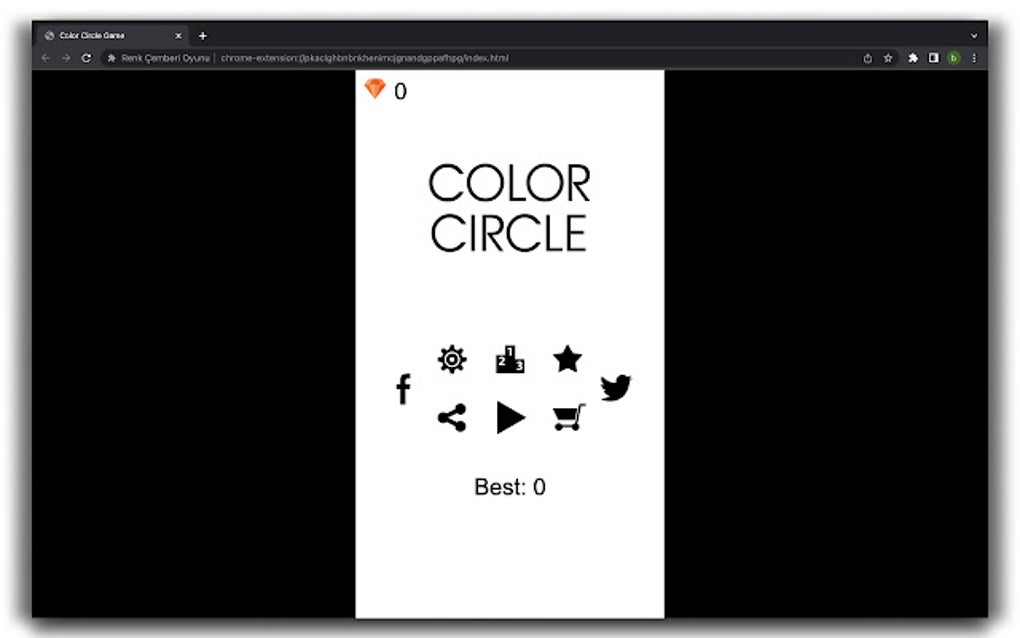Open the in-game shop cart icon
1020x638 pixels.
(566, 418)
